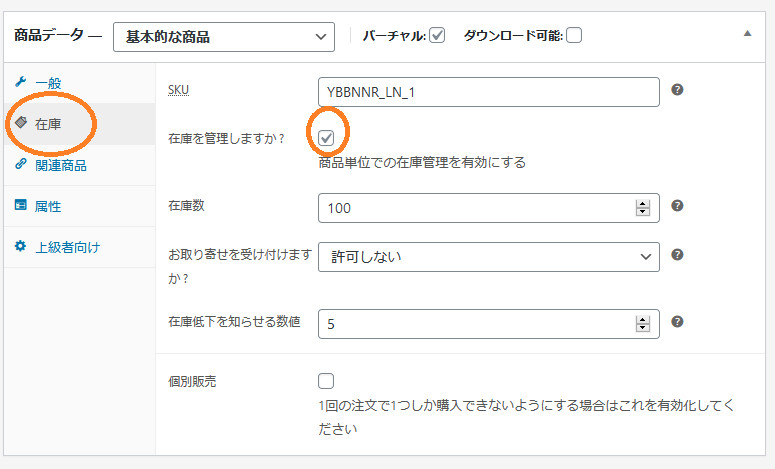
Task: Click help icon beside 在庫低下を知らせる数値
Action: 677,322
